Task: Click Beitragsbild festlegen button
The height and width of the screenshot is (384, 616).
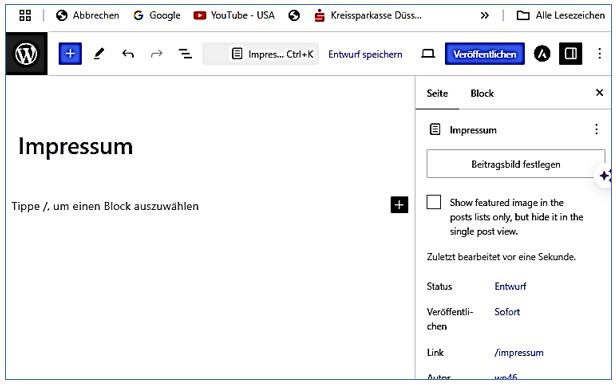Action: pos(516,164)
